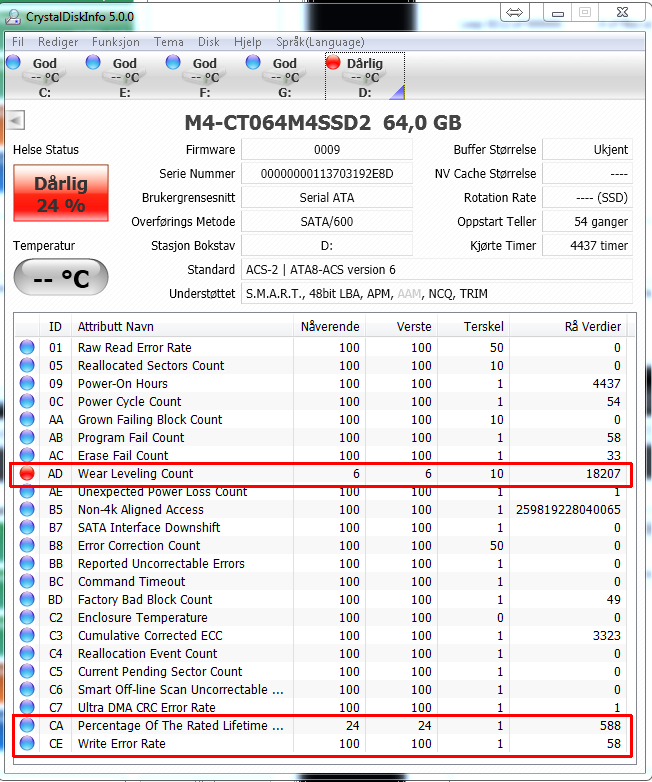Image resolution: width=652 pixels, height=782 pixels.
Task: Click the blue status icon of Program Fail Count
Action: 27,437
